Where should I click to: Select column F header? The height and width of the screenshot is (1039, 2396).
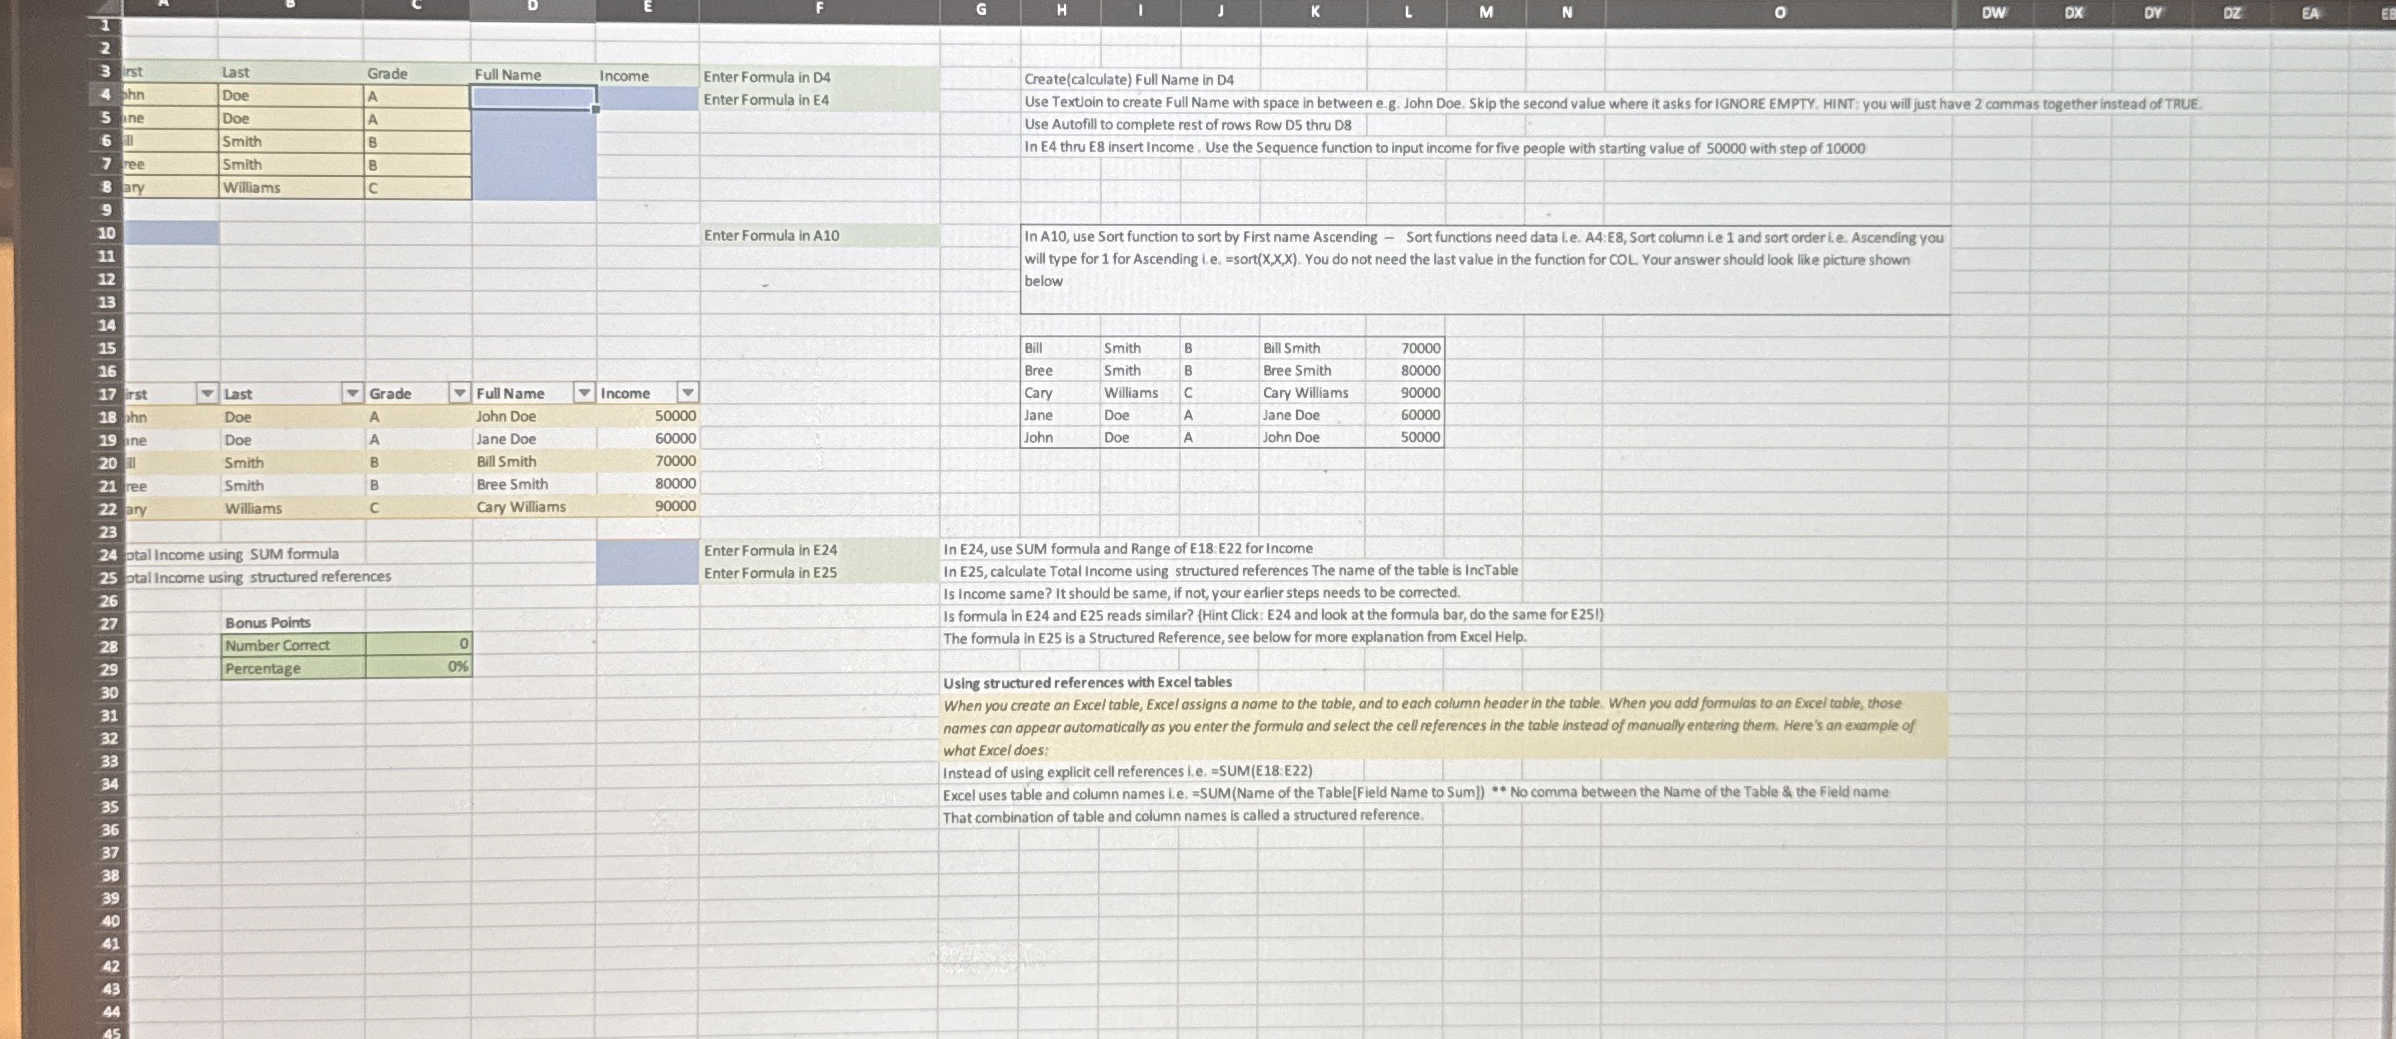820,9
